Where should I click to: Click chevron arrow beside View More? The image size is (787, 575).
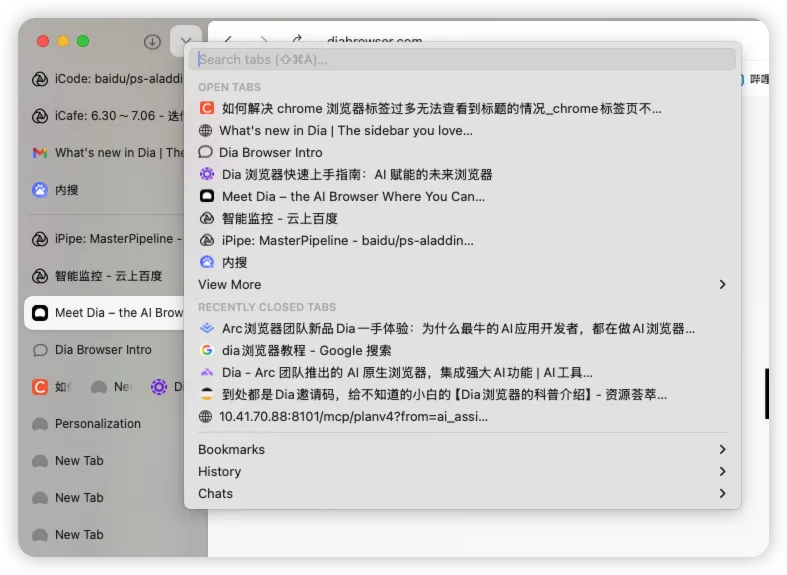tap(722, 284)
